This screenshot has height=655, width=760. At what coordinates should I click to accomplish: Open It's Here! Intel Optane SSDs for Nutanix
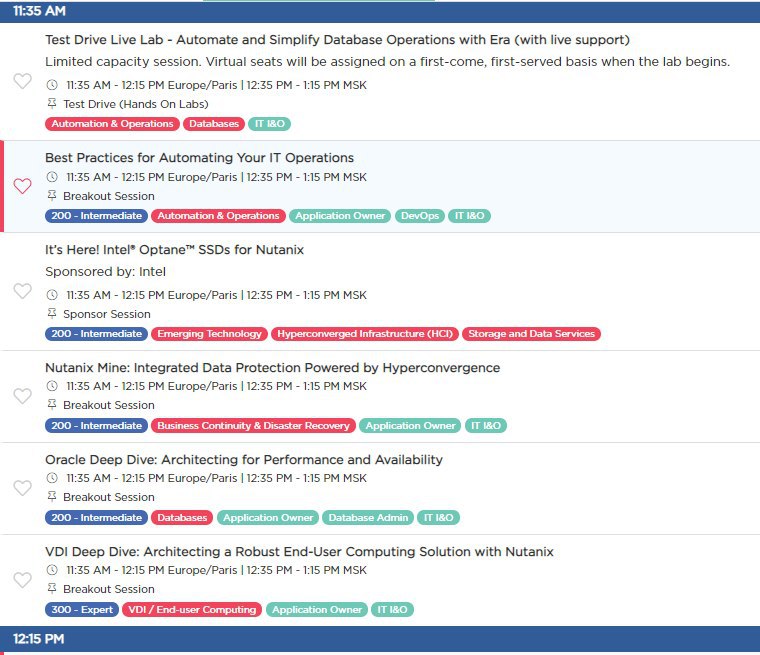pyautogui.click(x=174, y=250)
